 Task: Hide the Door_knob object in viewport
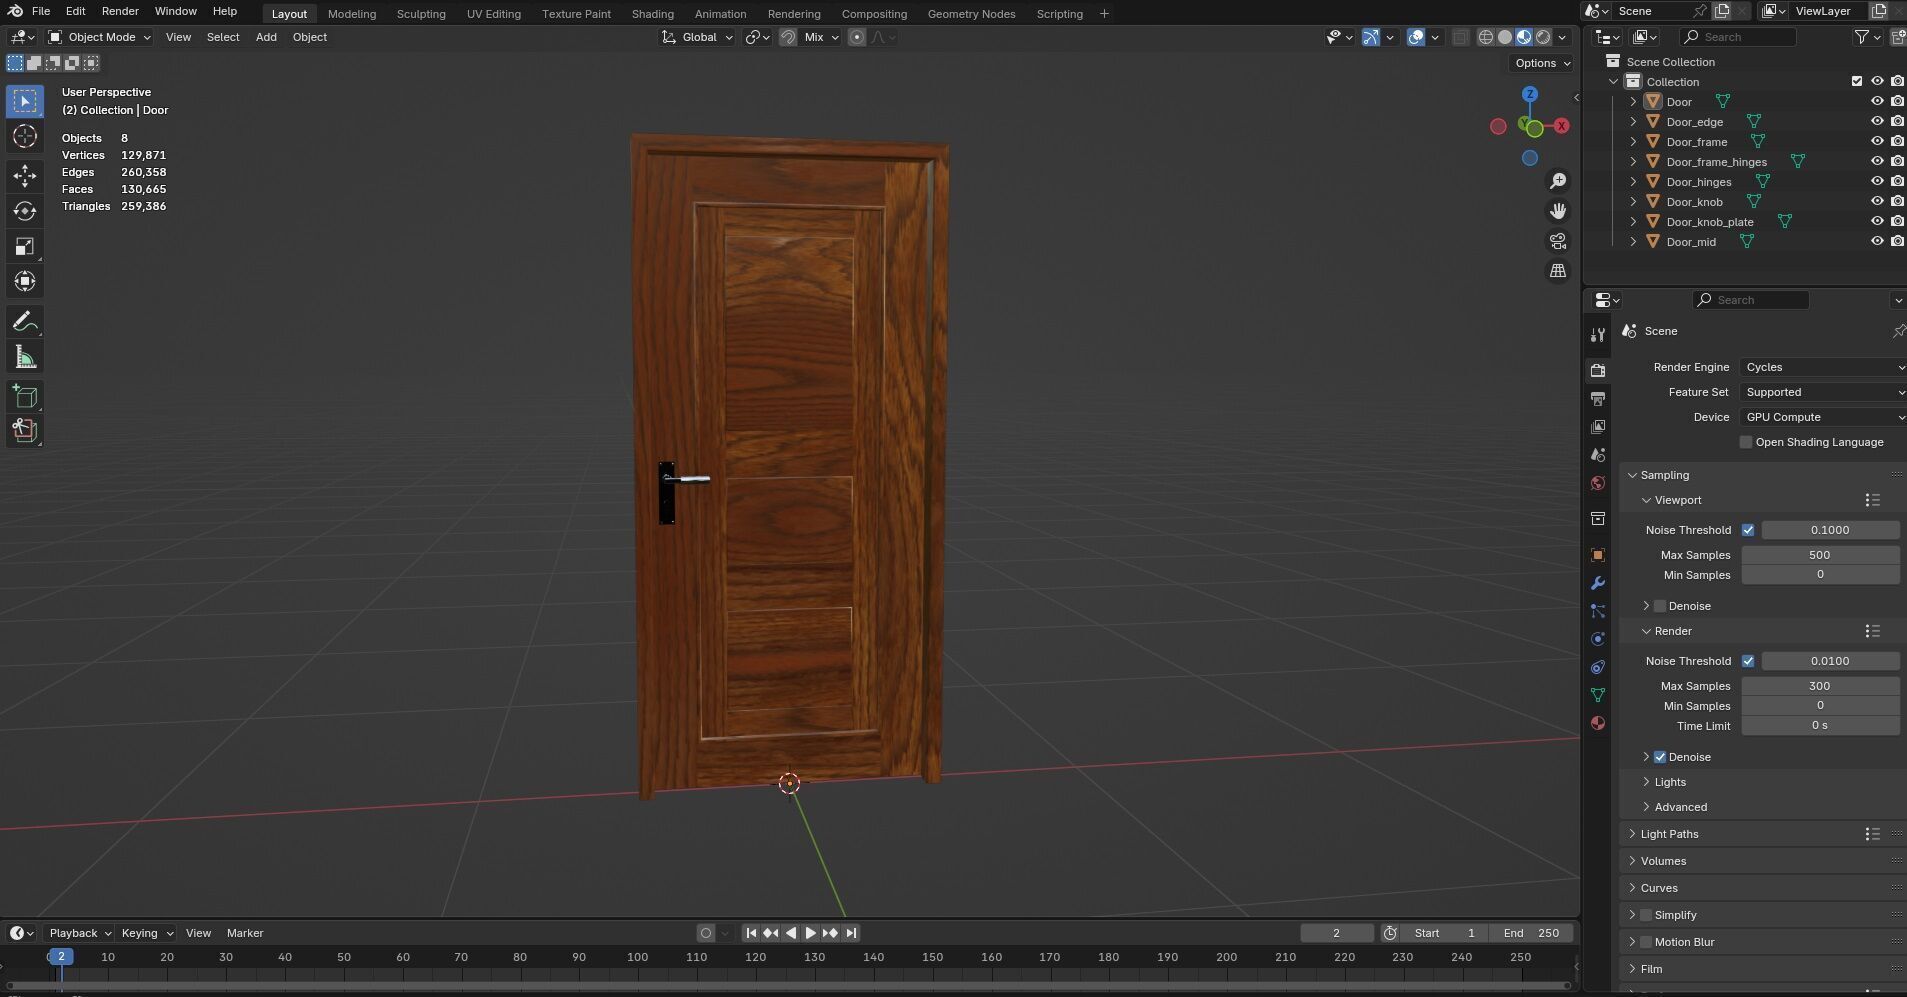coord(1877,201)
